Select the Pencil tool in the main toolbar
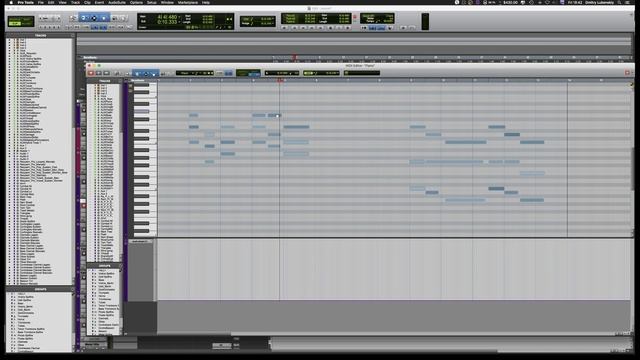 point(123,18)
